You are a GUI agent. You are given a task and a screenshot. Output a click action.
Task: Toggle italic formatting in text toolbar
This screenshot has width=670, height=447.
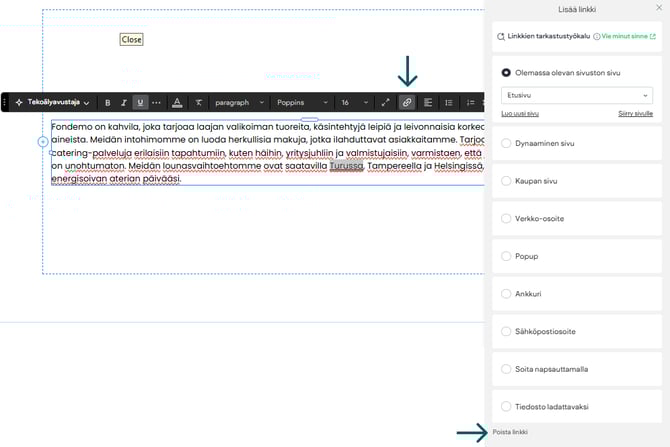pos(124,103)
